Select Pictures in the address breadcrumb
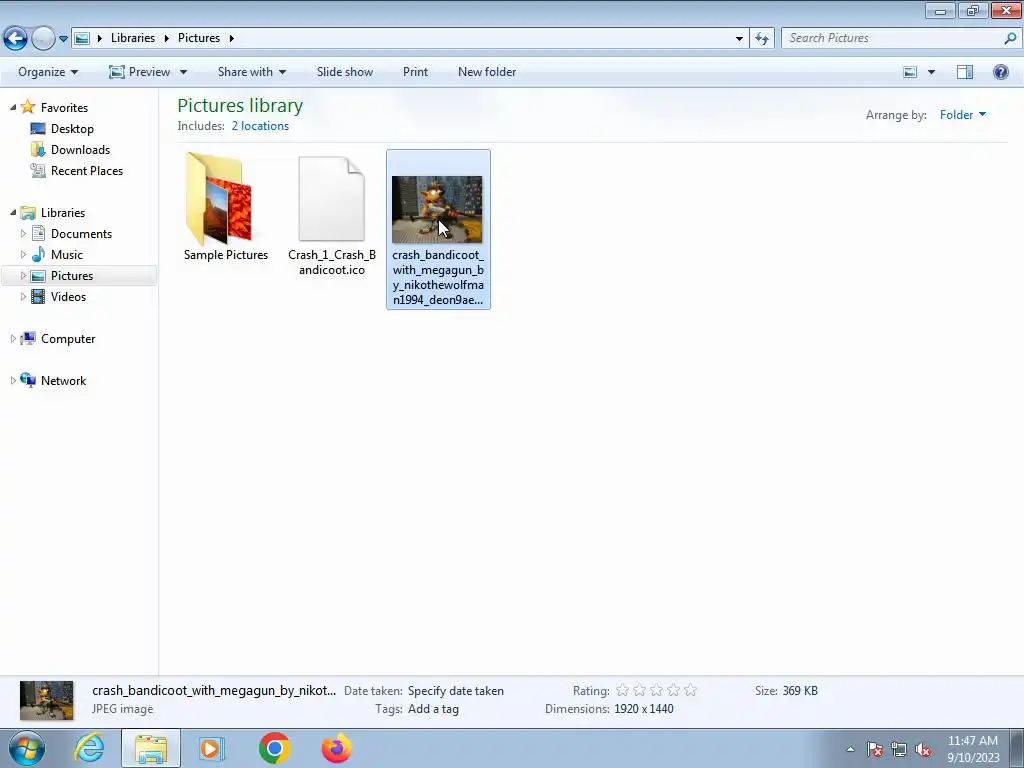 pyautogui.click(x=199, y=38)
